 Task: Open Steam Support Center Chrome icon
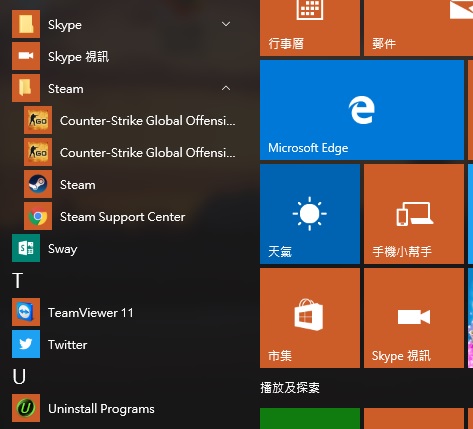point(38,216)
